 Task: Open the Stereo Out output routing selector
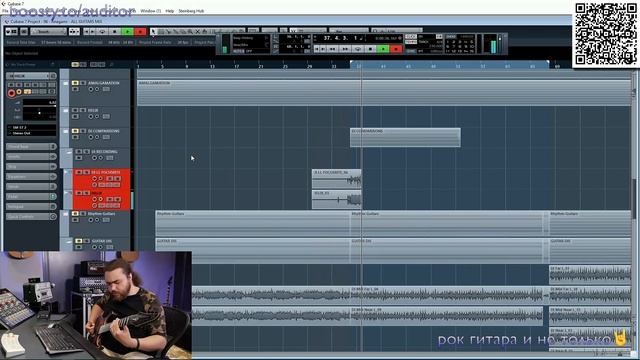[31, 133]
